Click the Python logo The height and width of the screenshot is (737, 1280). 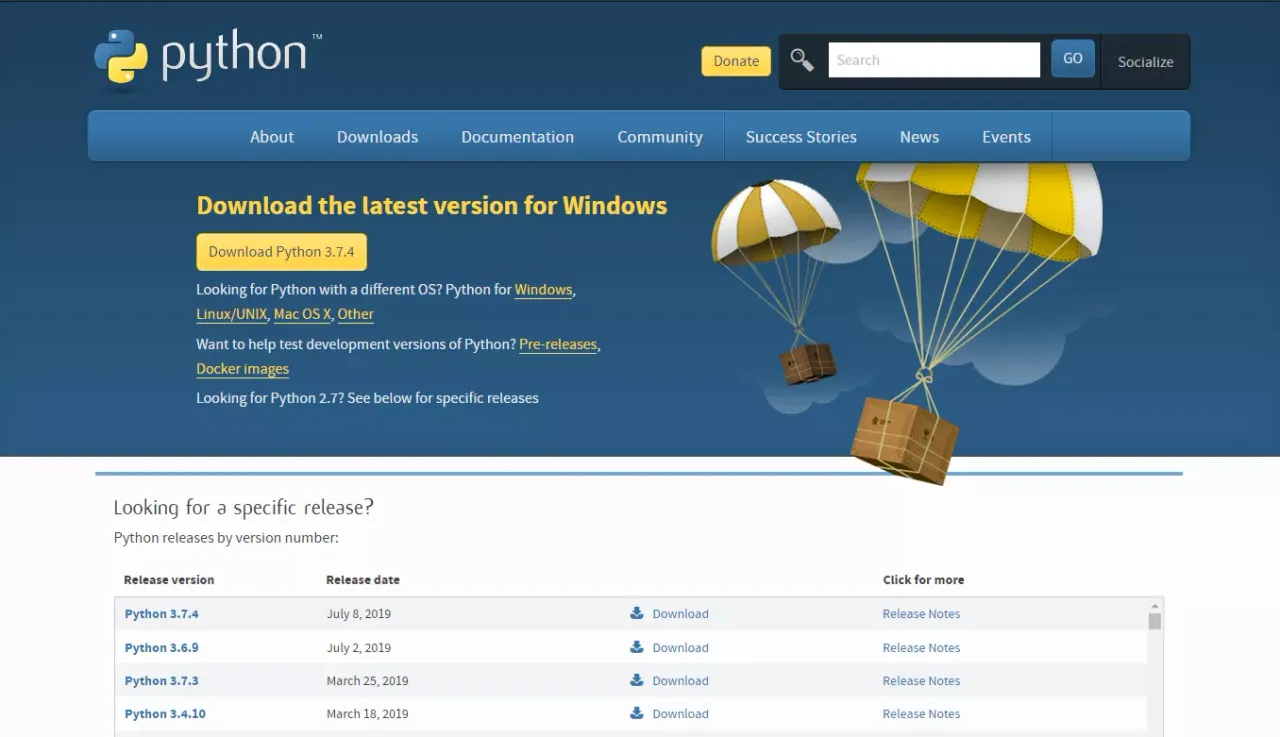[x=208, y=58]
